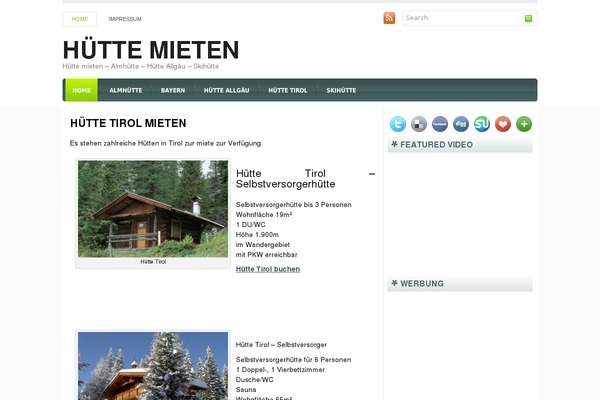Click the site tagline under the title
600x400 pixels.
click(x=141, y=66)
